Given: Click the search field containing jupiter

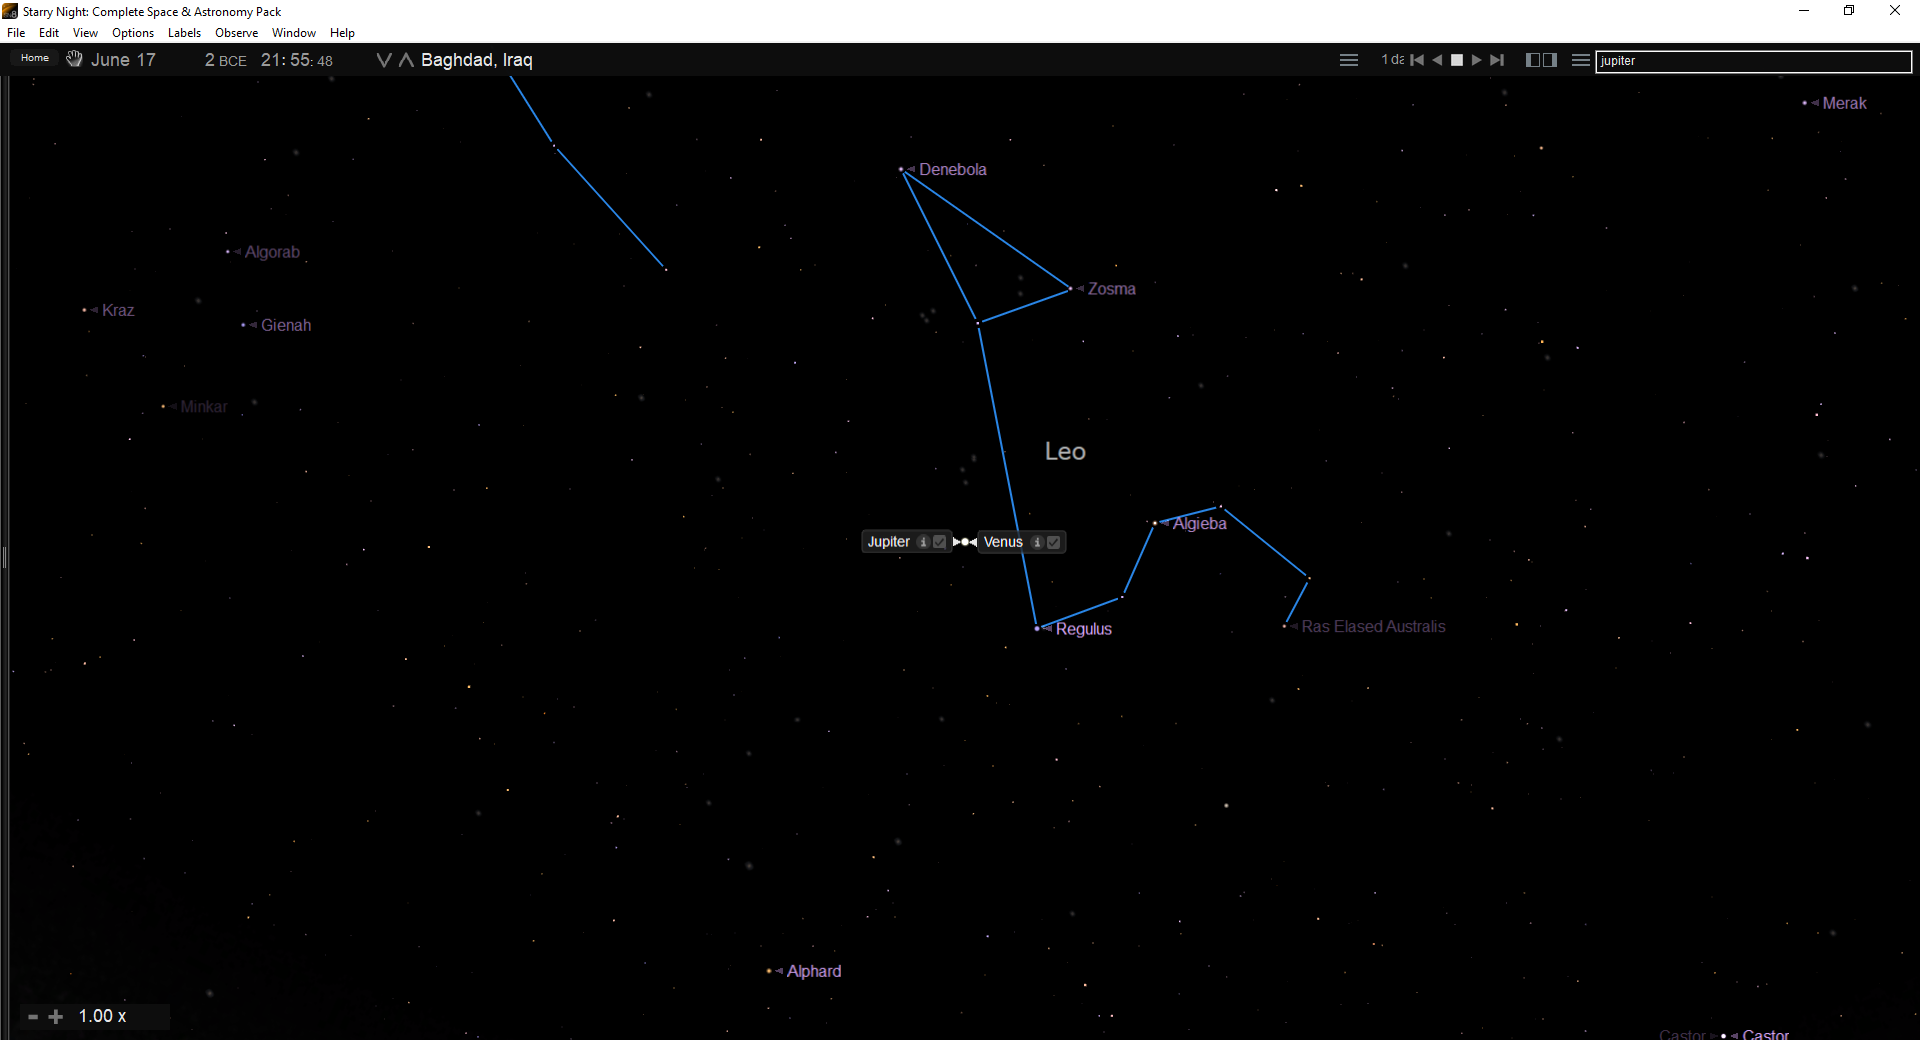Looking at the screenshot, I should pos(1752,61).
